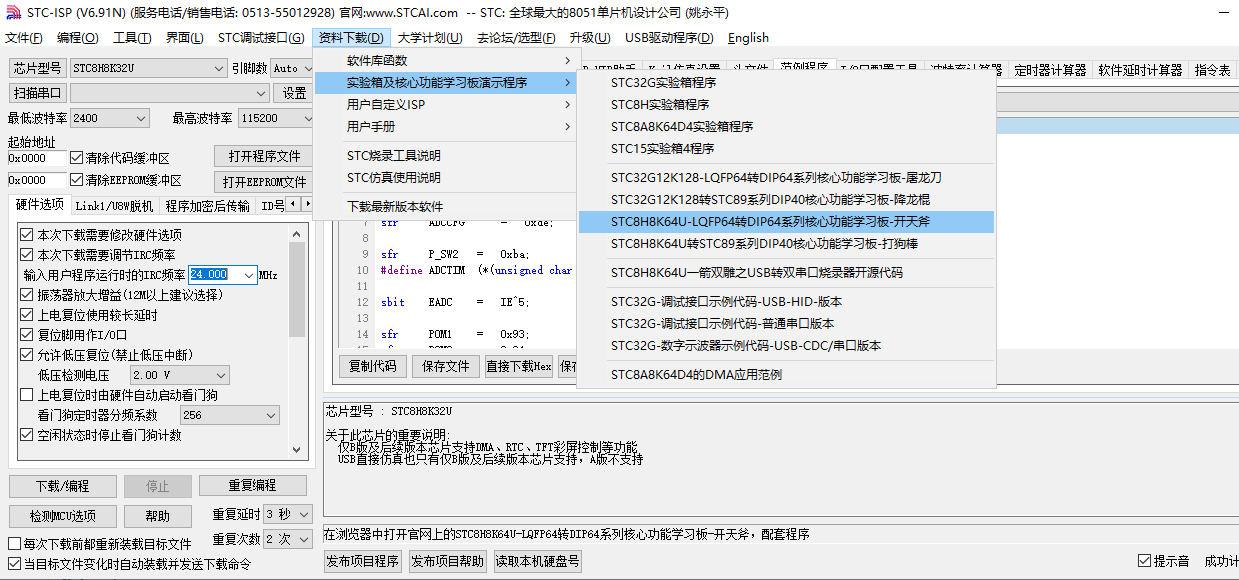Viewport: 1239px width, 580px height.
Task: Click the 检测MCU选项 button
Action: click(x=63, y=516)
